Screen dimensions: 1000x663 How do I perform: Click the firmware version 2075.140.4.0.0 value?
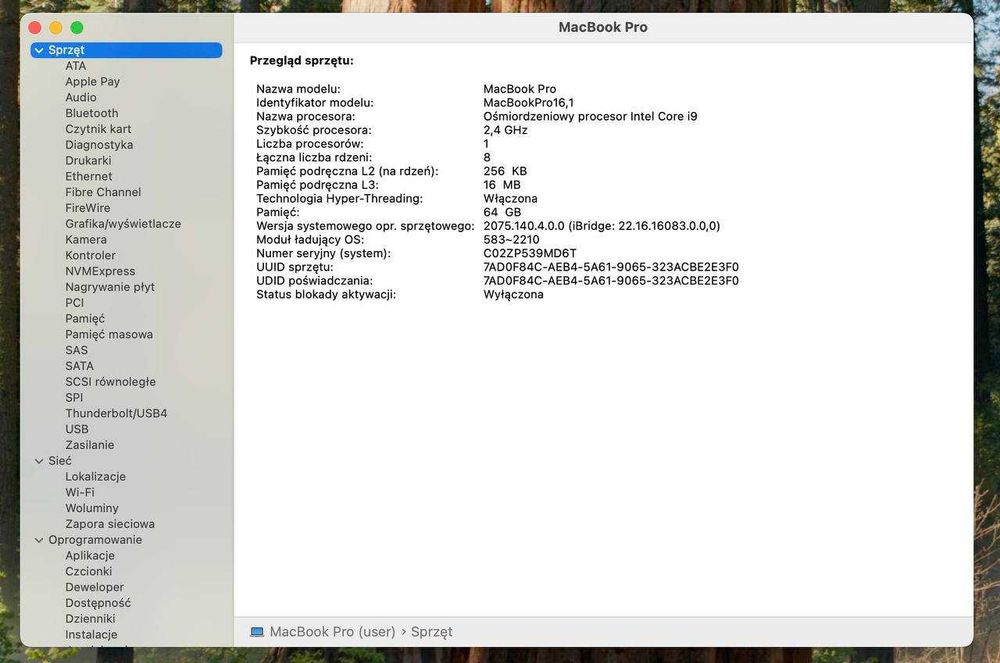coord(601,226)
